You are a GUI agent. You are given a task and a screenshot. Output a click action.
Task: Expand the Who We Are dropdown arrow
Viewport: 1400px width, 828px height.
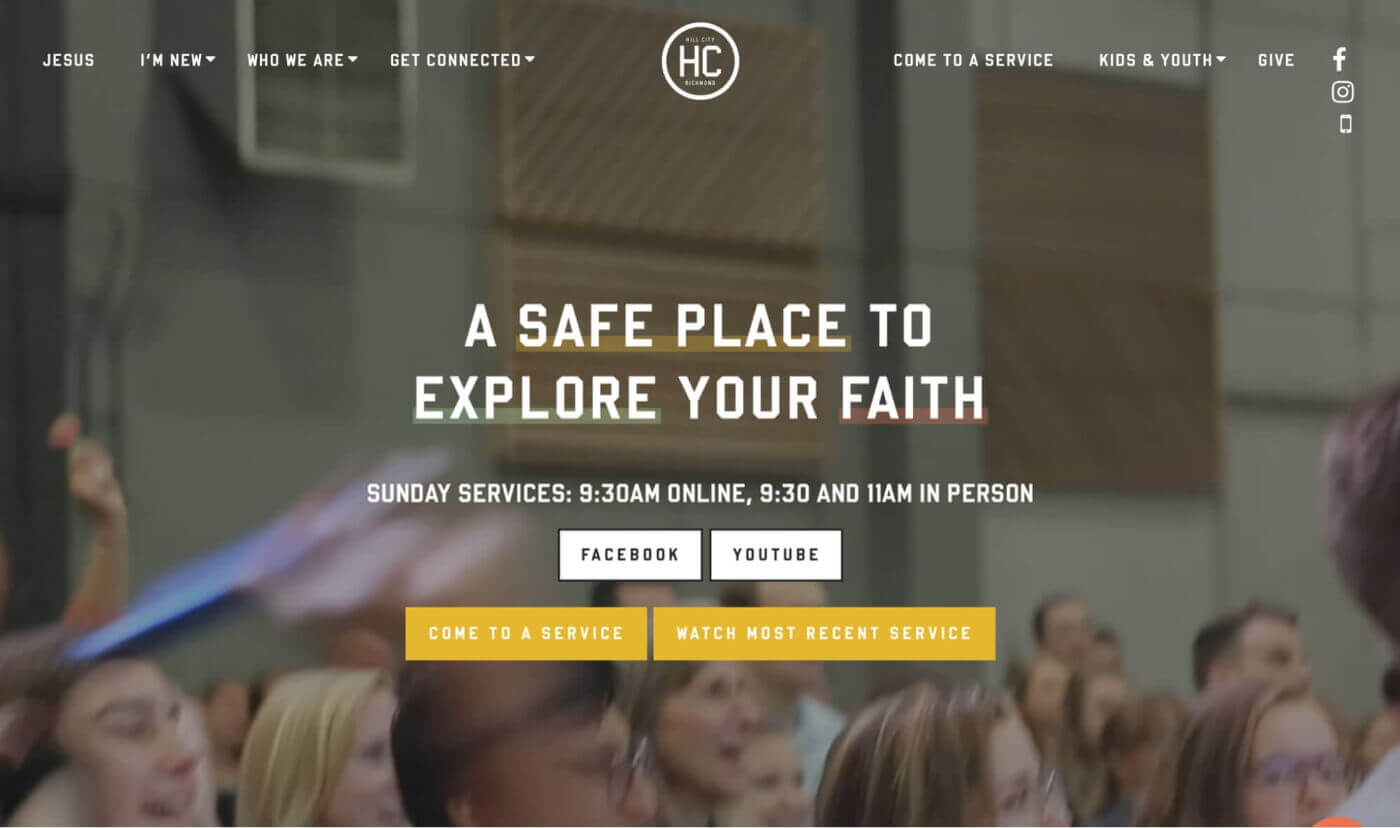tap(353, 60)
